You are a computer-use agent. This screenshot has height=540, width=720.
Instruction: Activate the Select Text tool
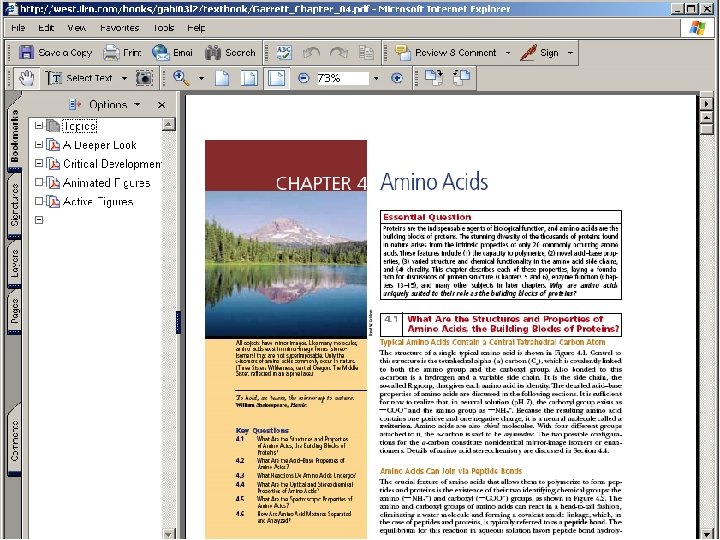pos(79,79)
